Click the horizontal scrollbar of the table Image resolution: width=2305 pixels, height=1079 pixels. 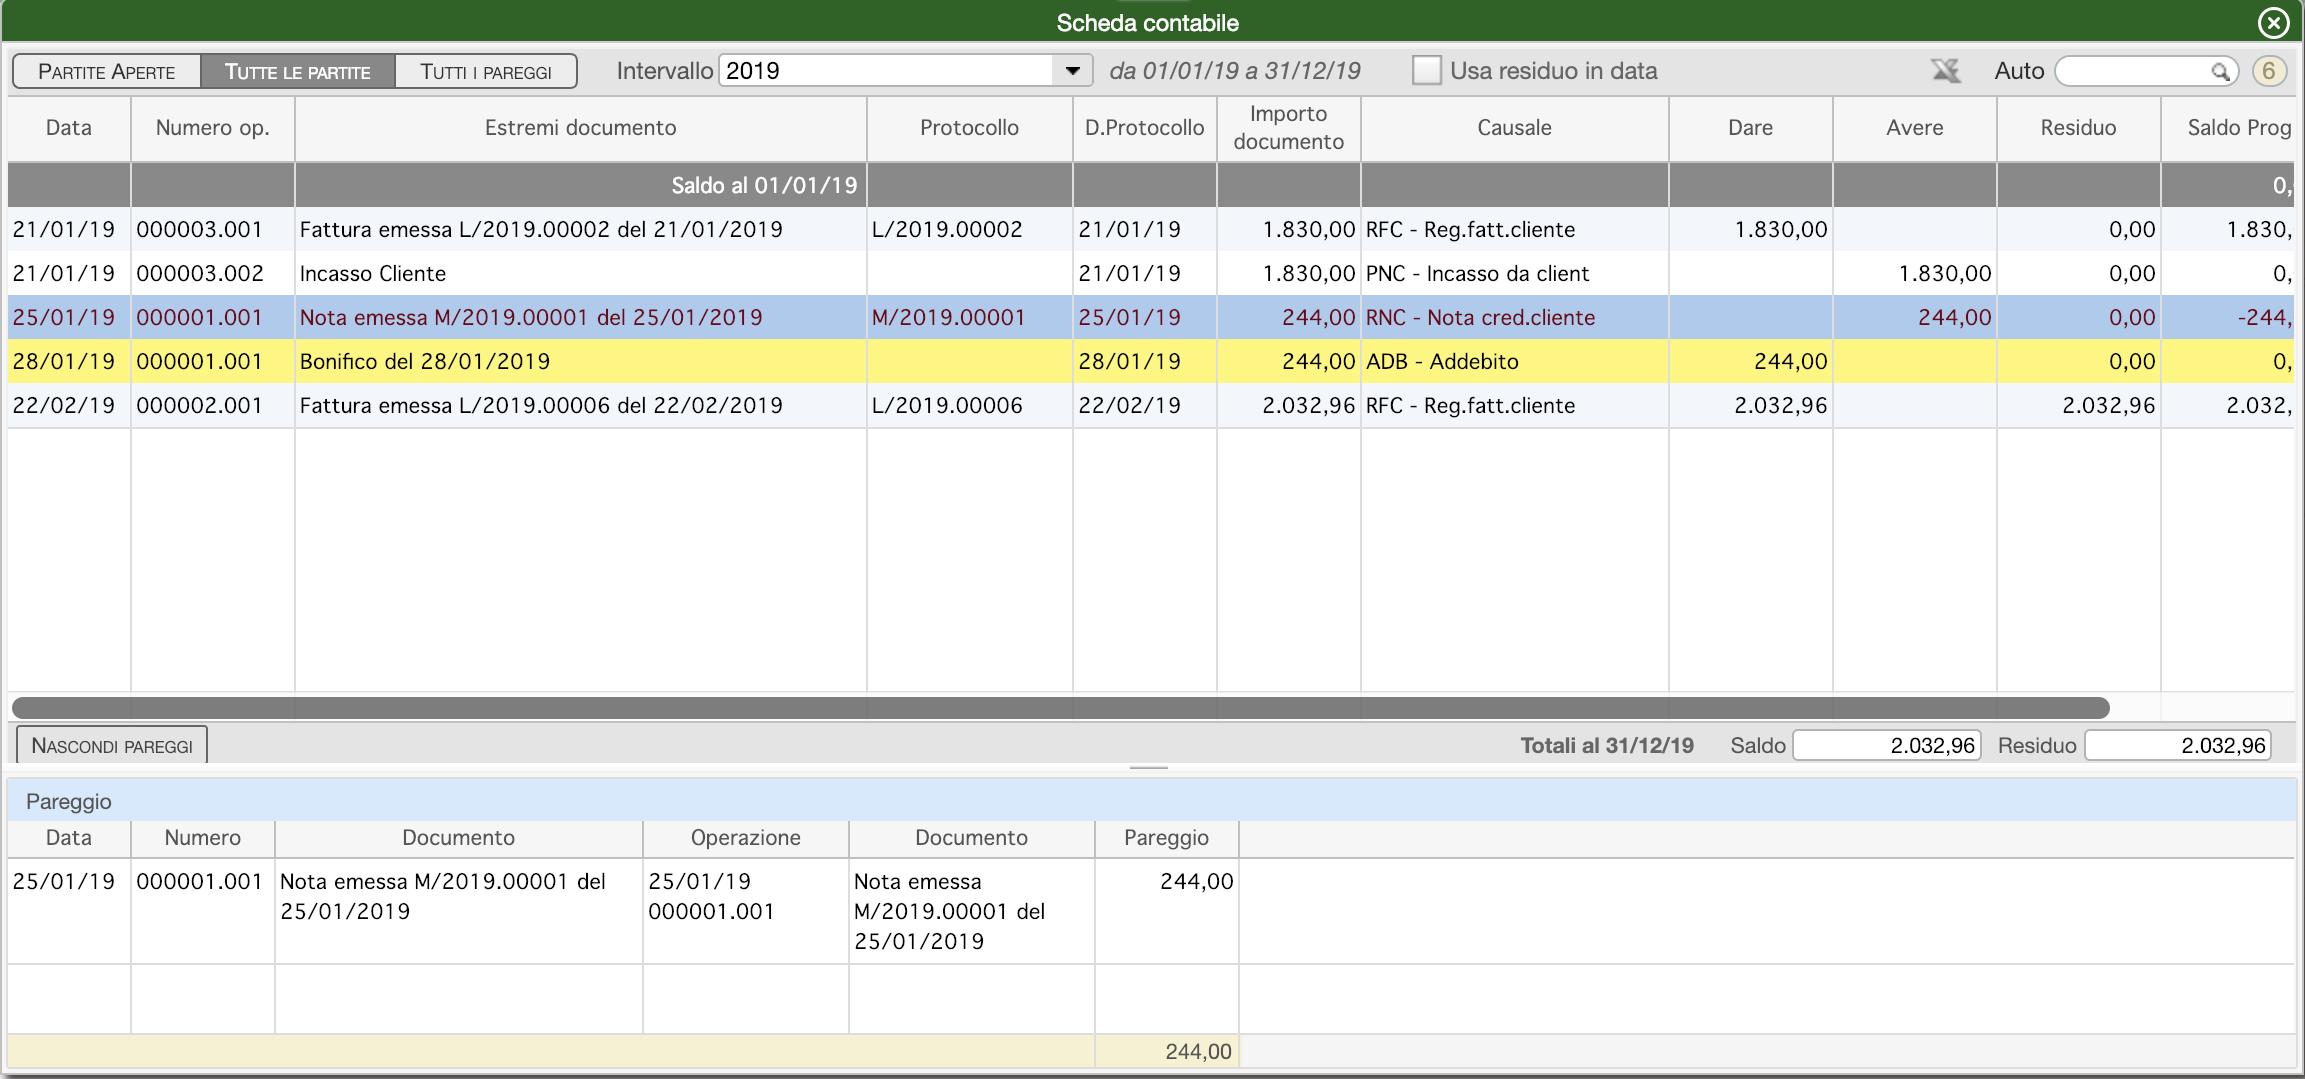[x=1060, y=707]
